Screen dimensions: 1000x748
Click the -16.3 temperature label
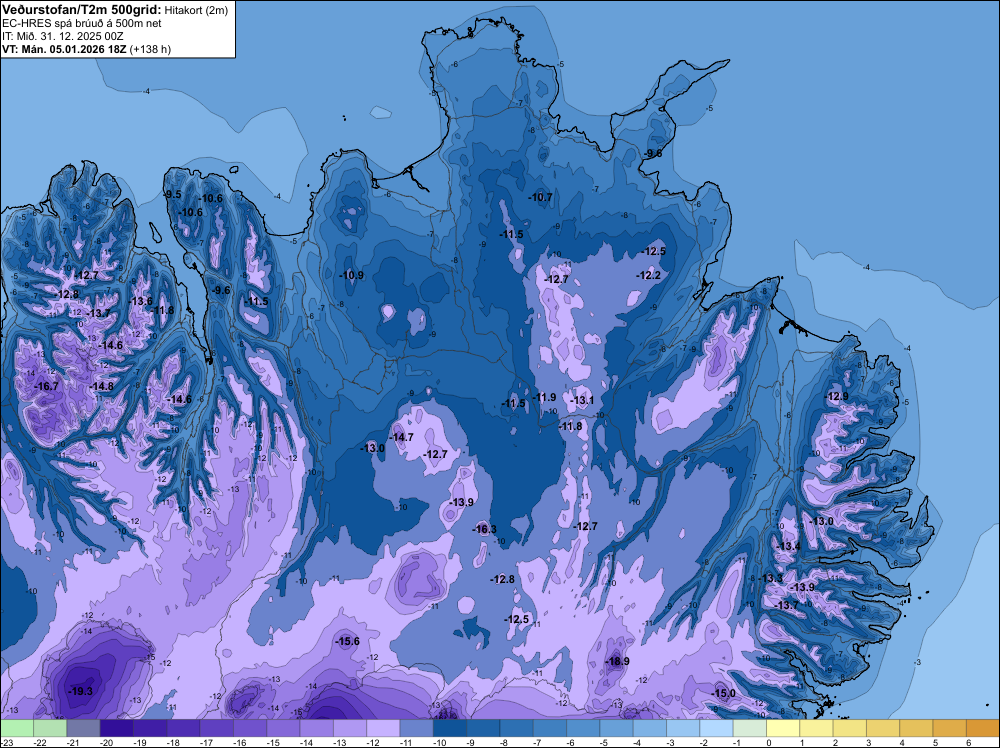tap(484, 529)
